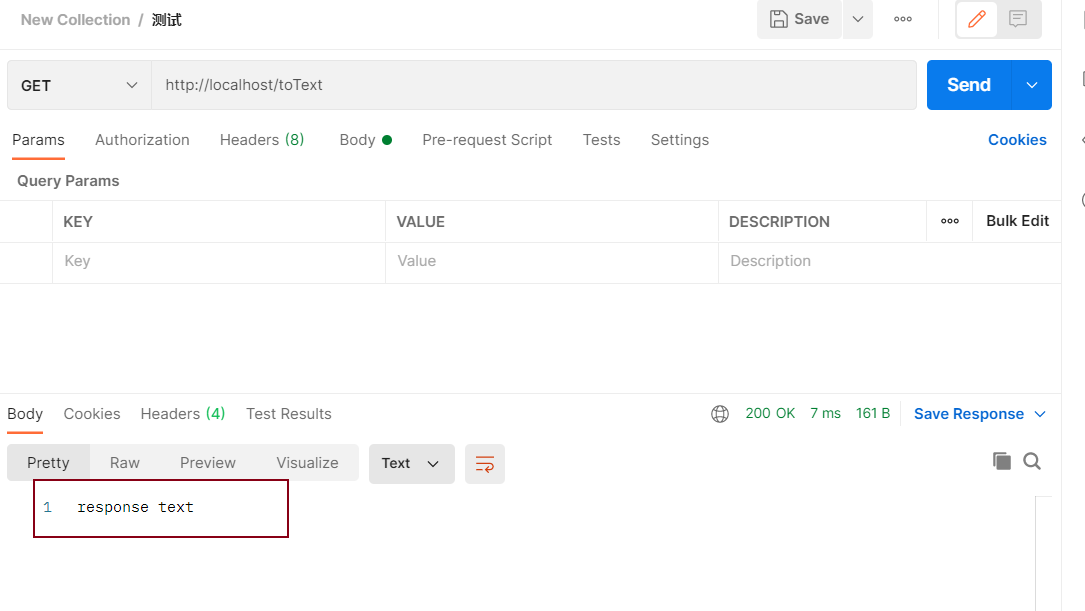Click the request URL field

coord(534,85)
